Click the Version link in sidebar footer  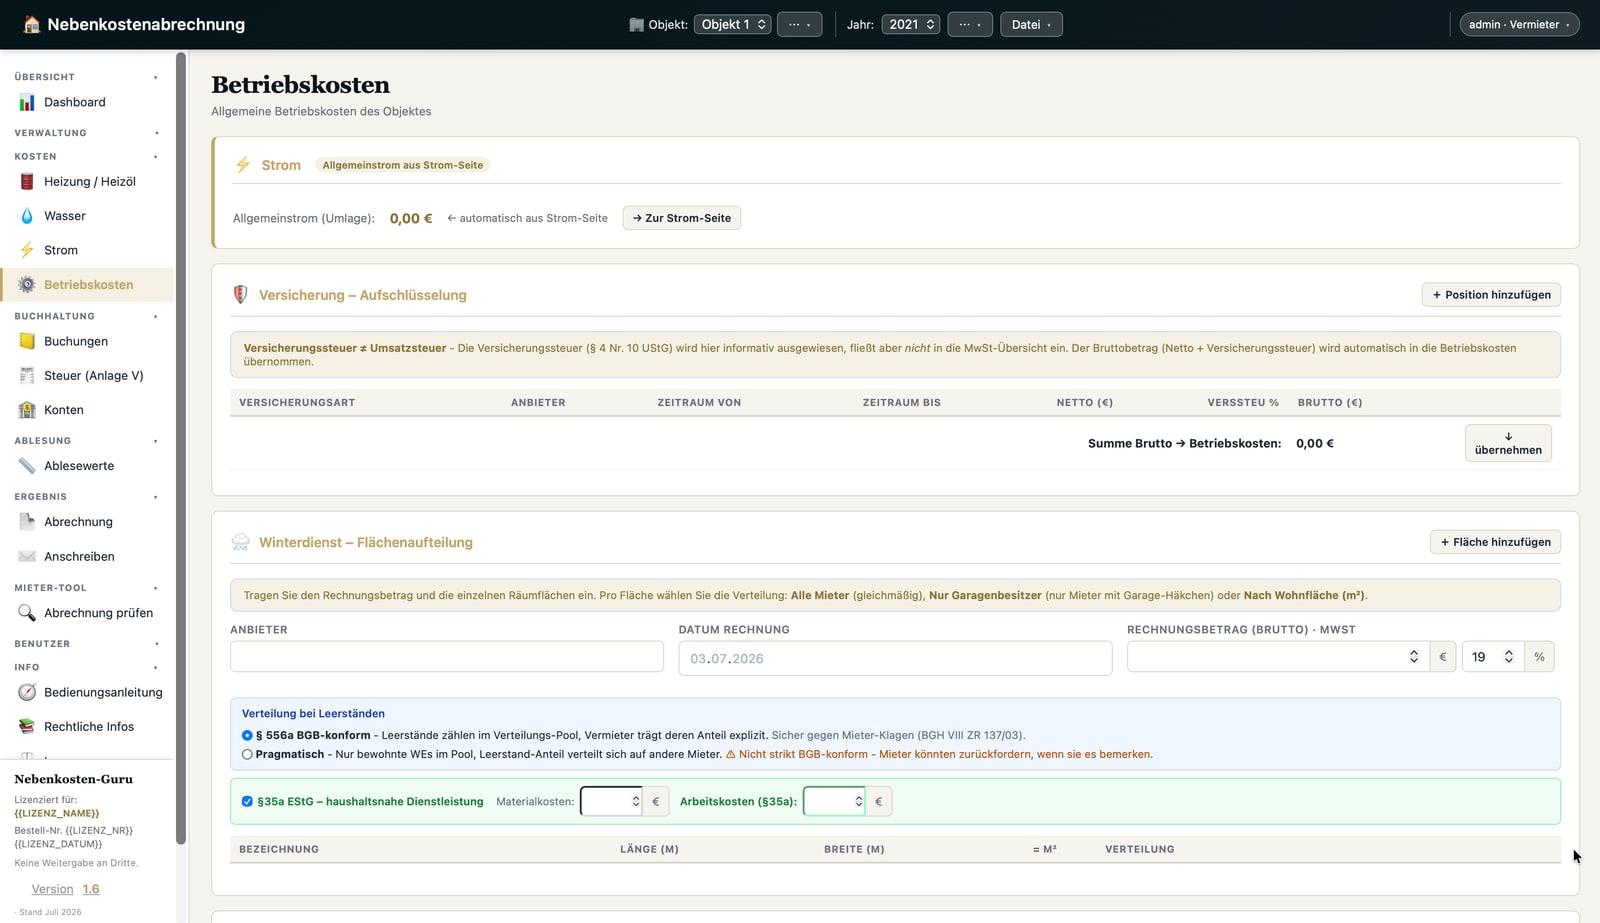click(x=52, y=889)
